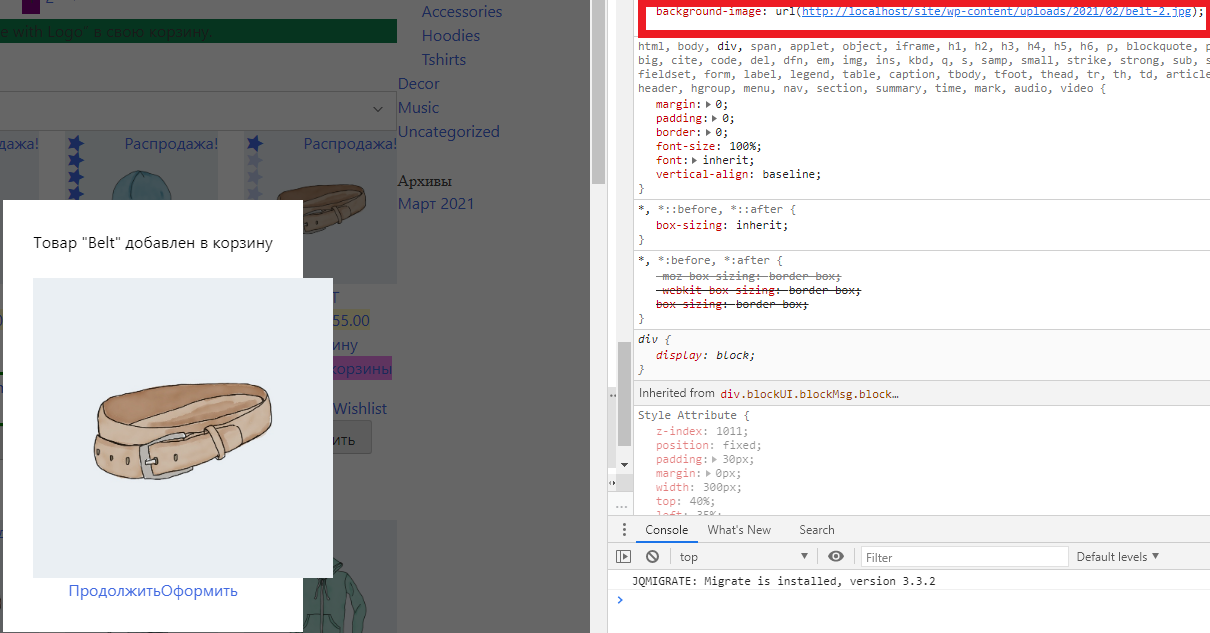
Task: Open the Accessories category link
Action: pyautogui.click(x=462, y=12)
